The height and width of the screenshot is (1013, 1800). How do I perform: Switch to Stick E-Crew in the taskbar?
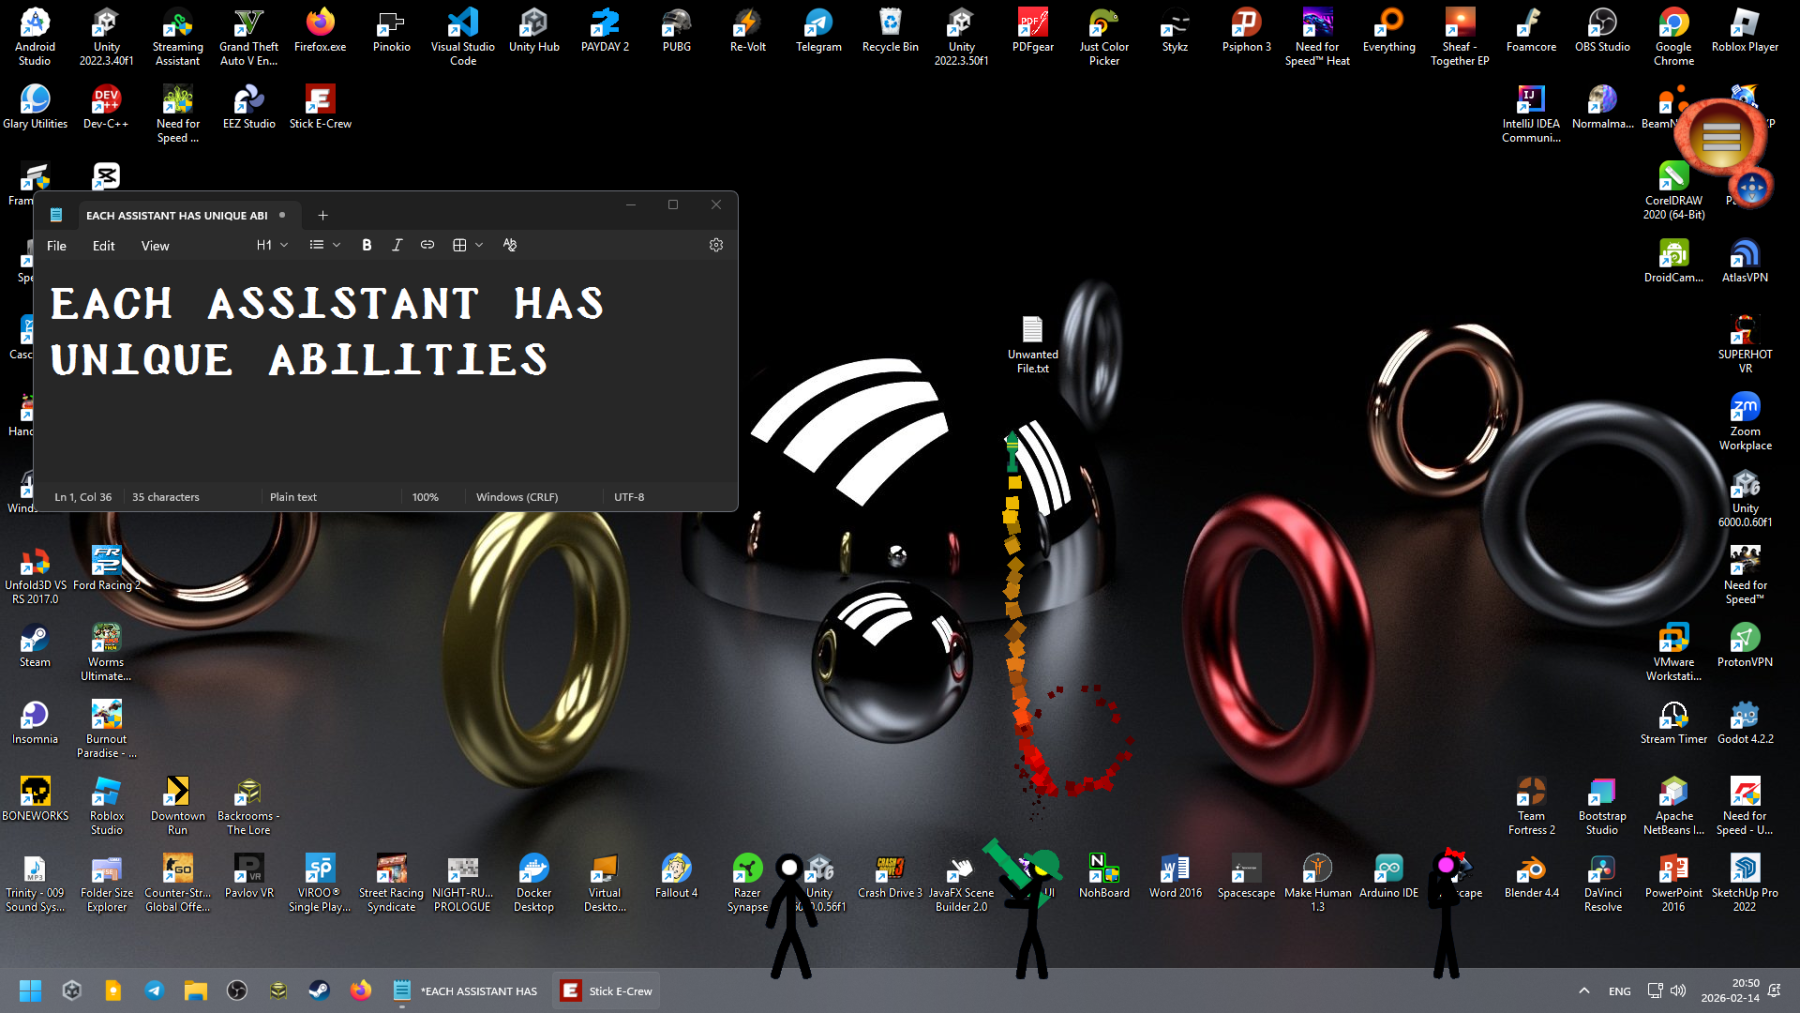pyautogui.click(x=607, y=991)
